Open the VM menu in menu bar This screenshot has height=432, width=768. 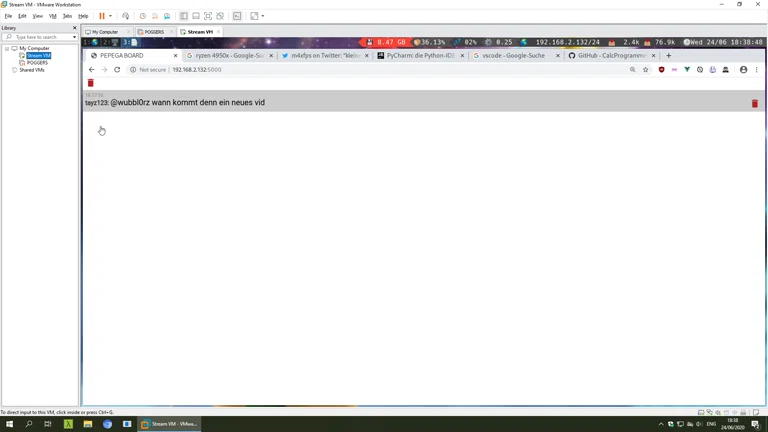[x=53, y=16]
